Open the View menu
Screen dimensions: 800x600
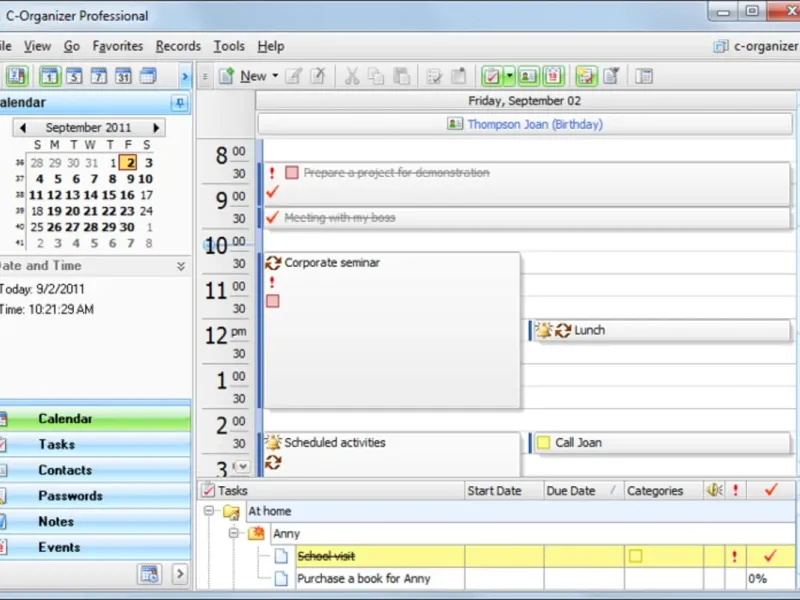tap(37, 46)
